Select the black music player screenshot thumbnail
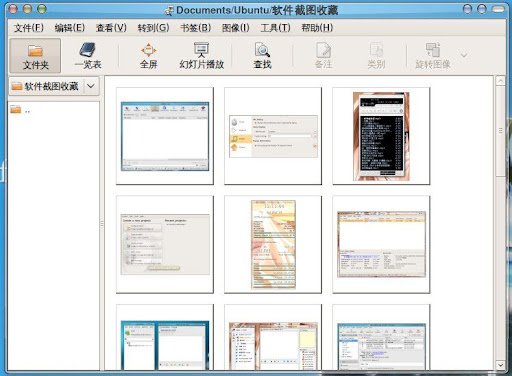Screen dimensions: 512x376 [381, 136]
